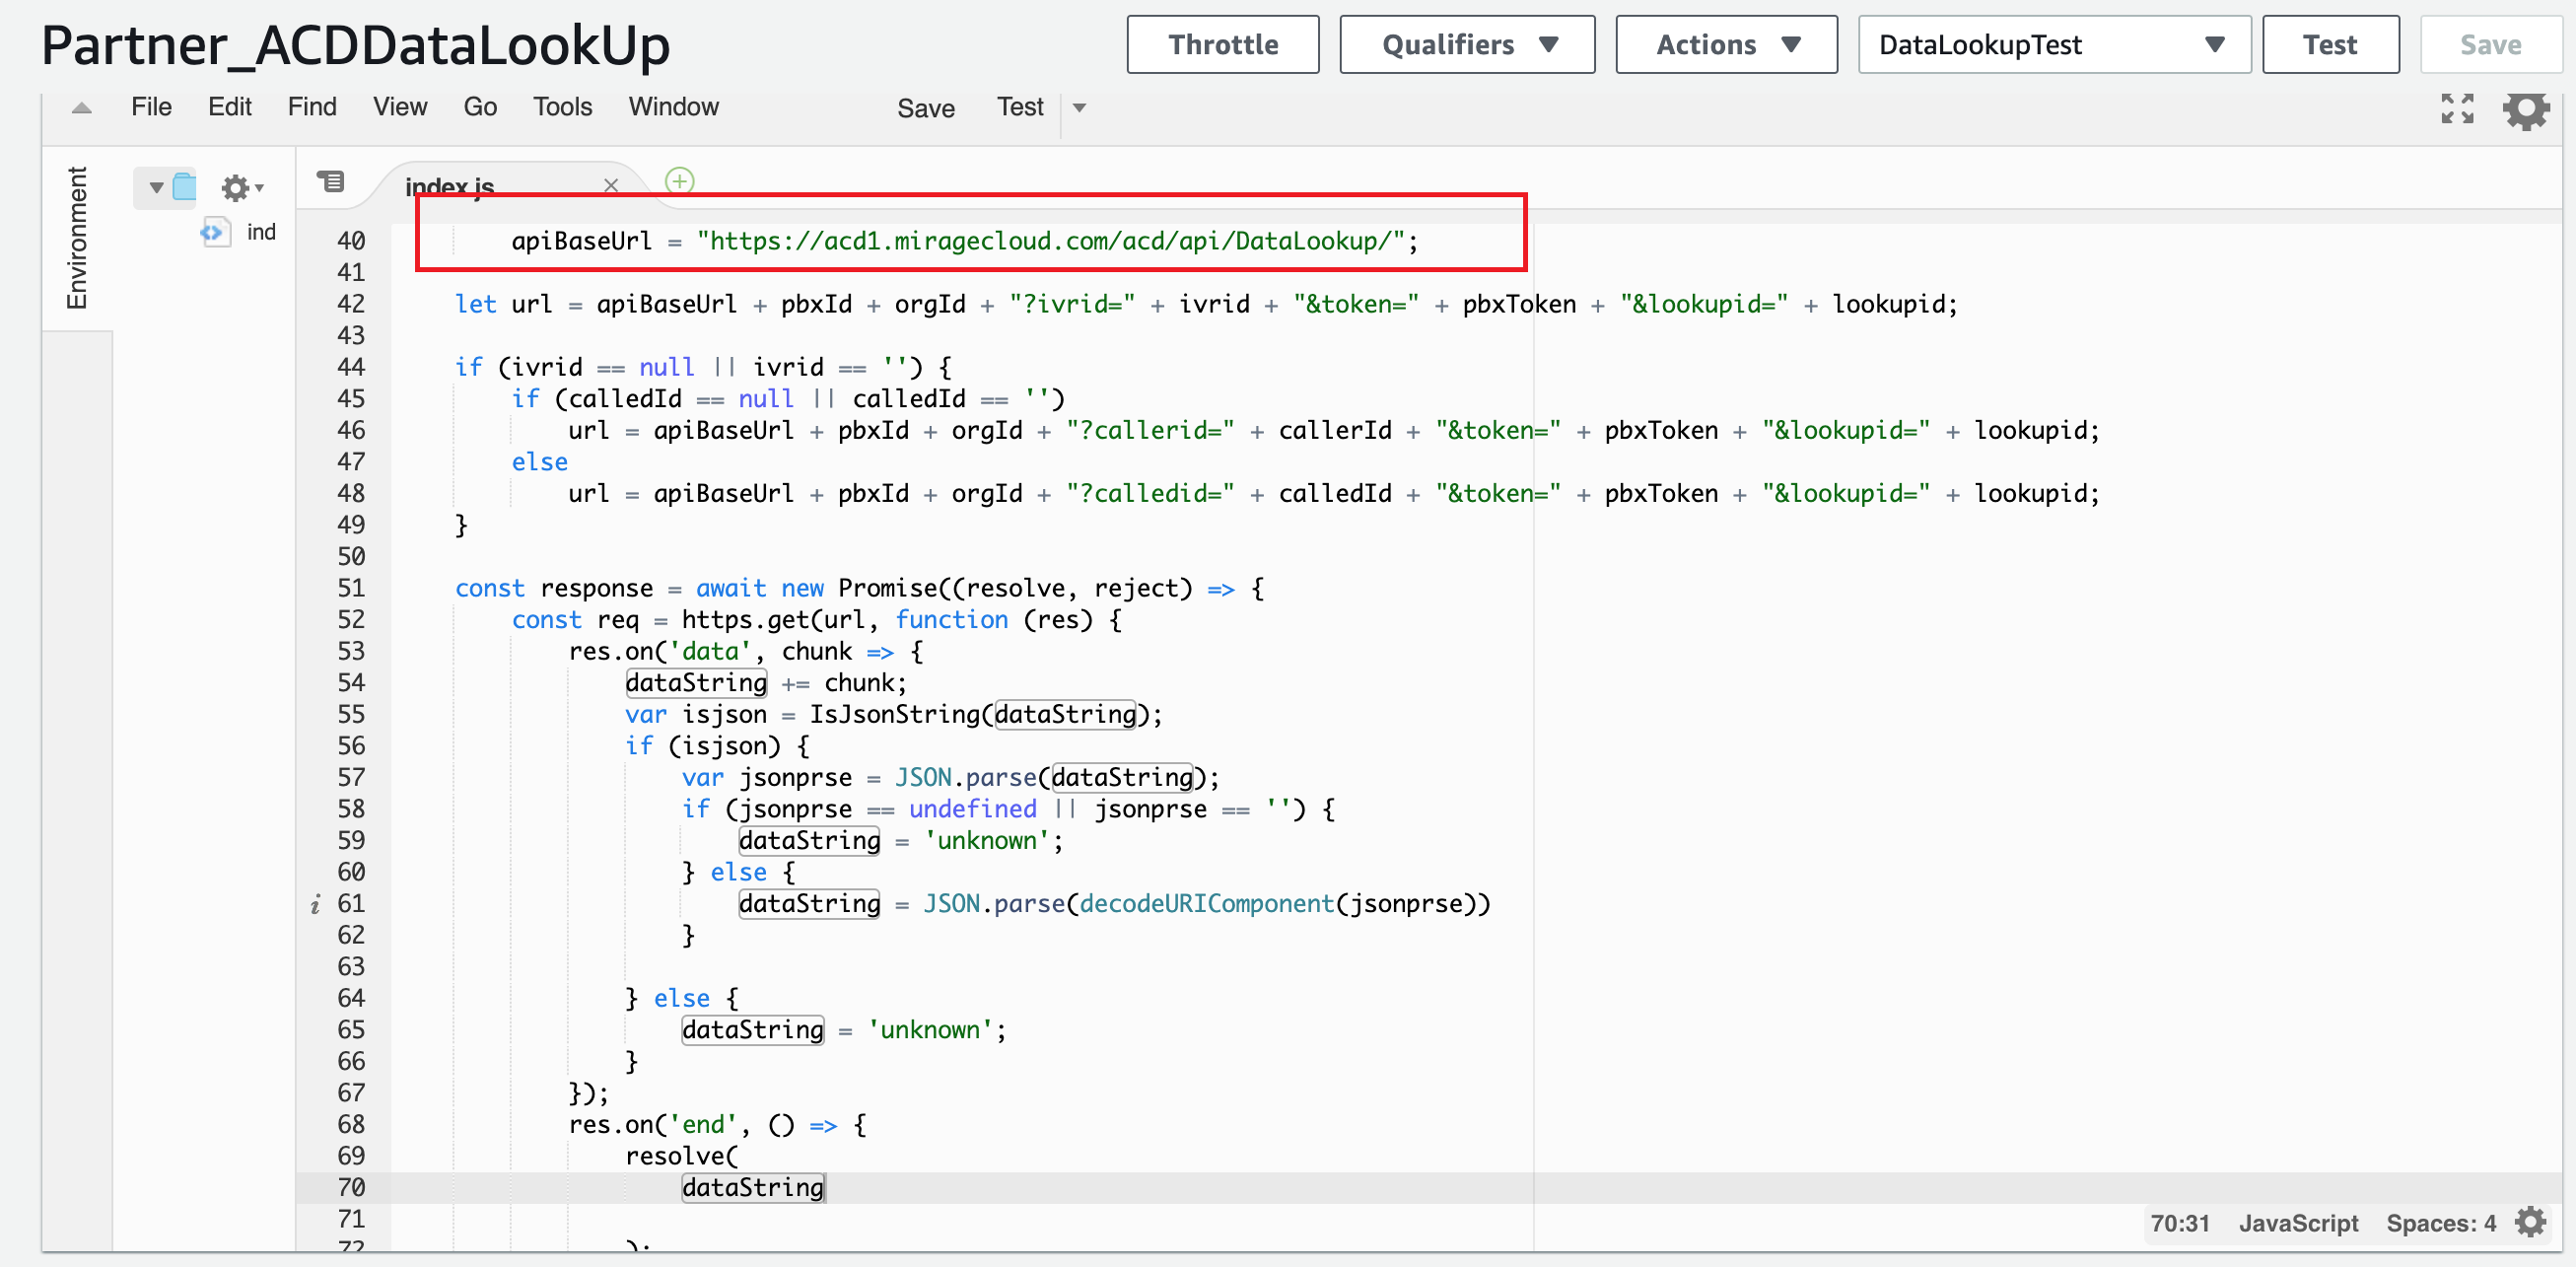Open the Edit menu
Image resolution: width=2576 pixels, height=1267 pixels.
pyautogui.click(x=230, y=107)
